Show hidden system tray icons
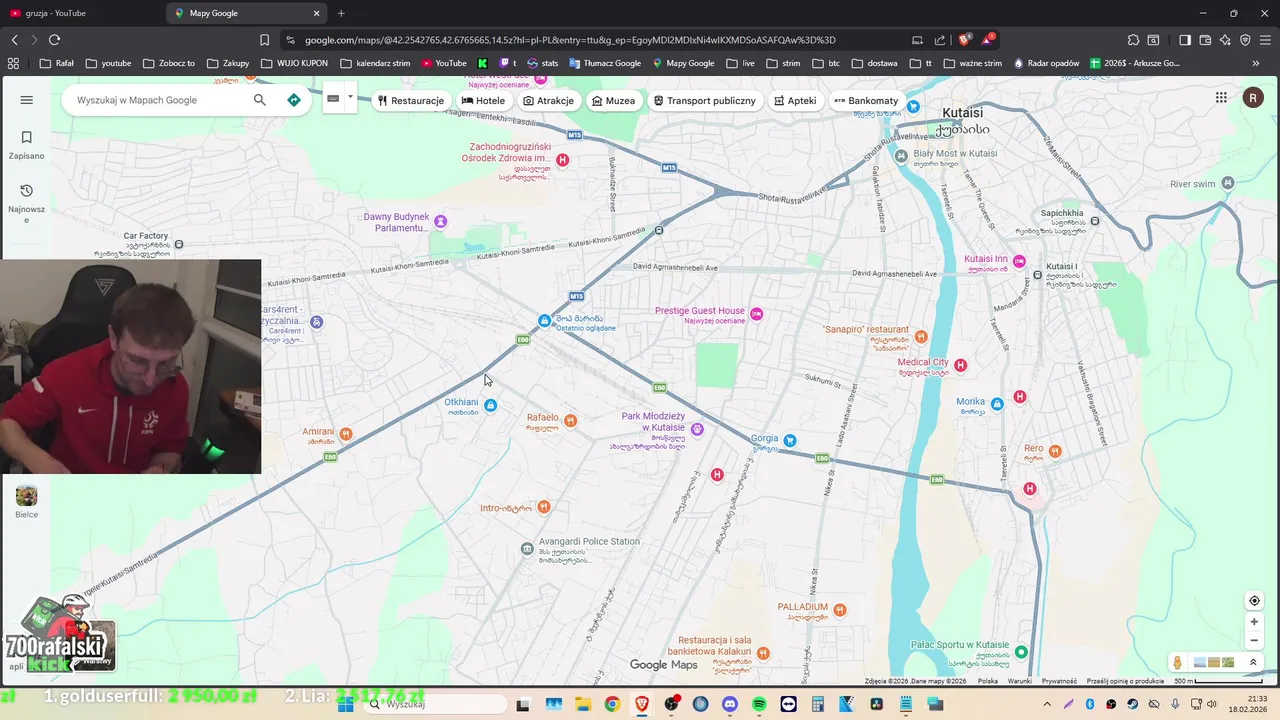This screenshot has height=720, width=1280. point(1047,704)
